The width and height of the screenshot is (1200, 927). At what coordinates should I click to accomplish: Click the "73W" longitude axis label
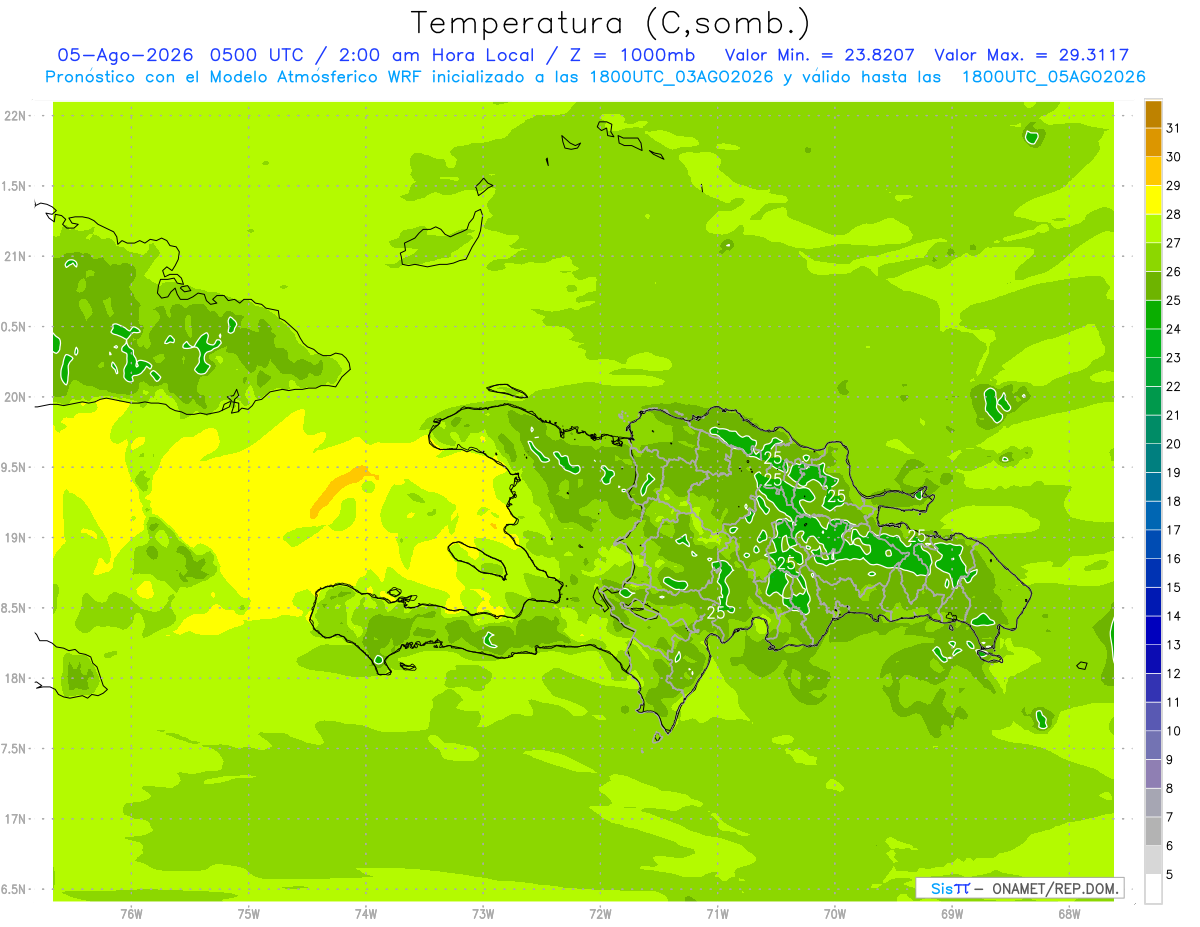pyautogui.click(x=483, y=913)
